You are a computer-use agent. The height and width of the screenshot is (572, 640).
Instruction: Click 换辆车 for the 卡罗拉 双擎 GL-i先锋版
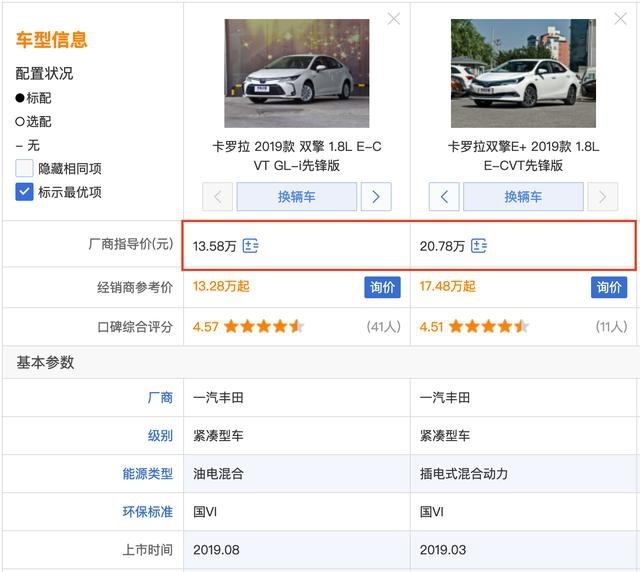297,197
